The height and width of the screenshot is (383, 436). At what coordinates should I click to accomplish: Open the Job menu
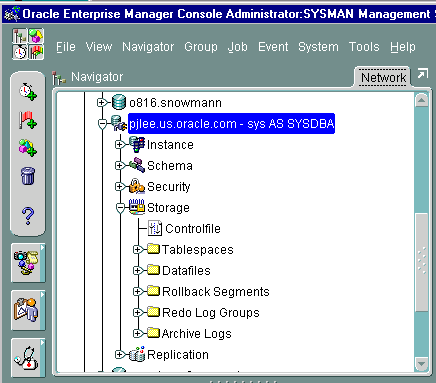coord(238,47)
